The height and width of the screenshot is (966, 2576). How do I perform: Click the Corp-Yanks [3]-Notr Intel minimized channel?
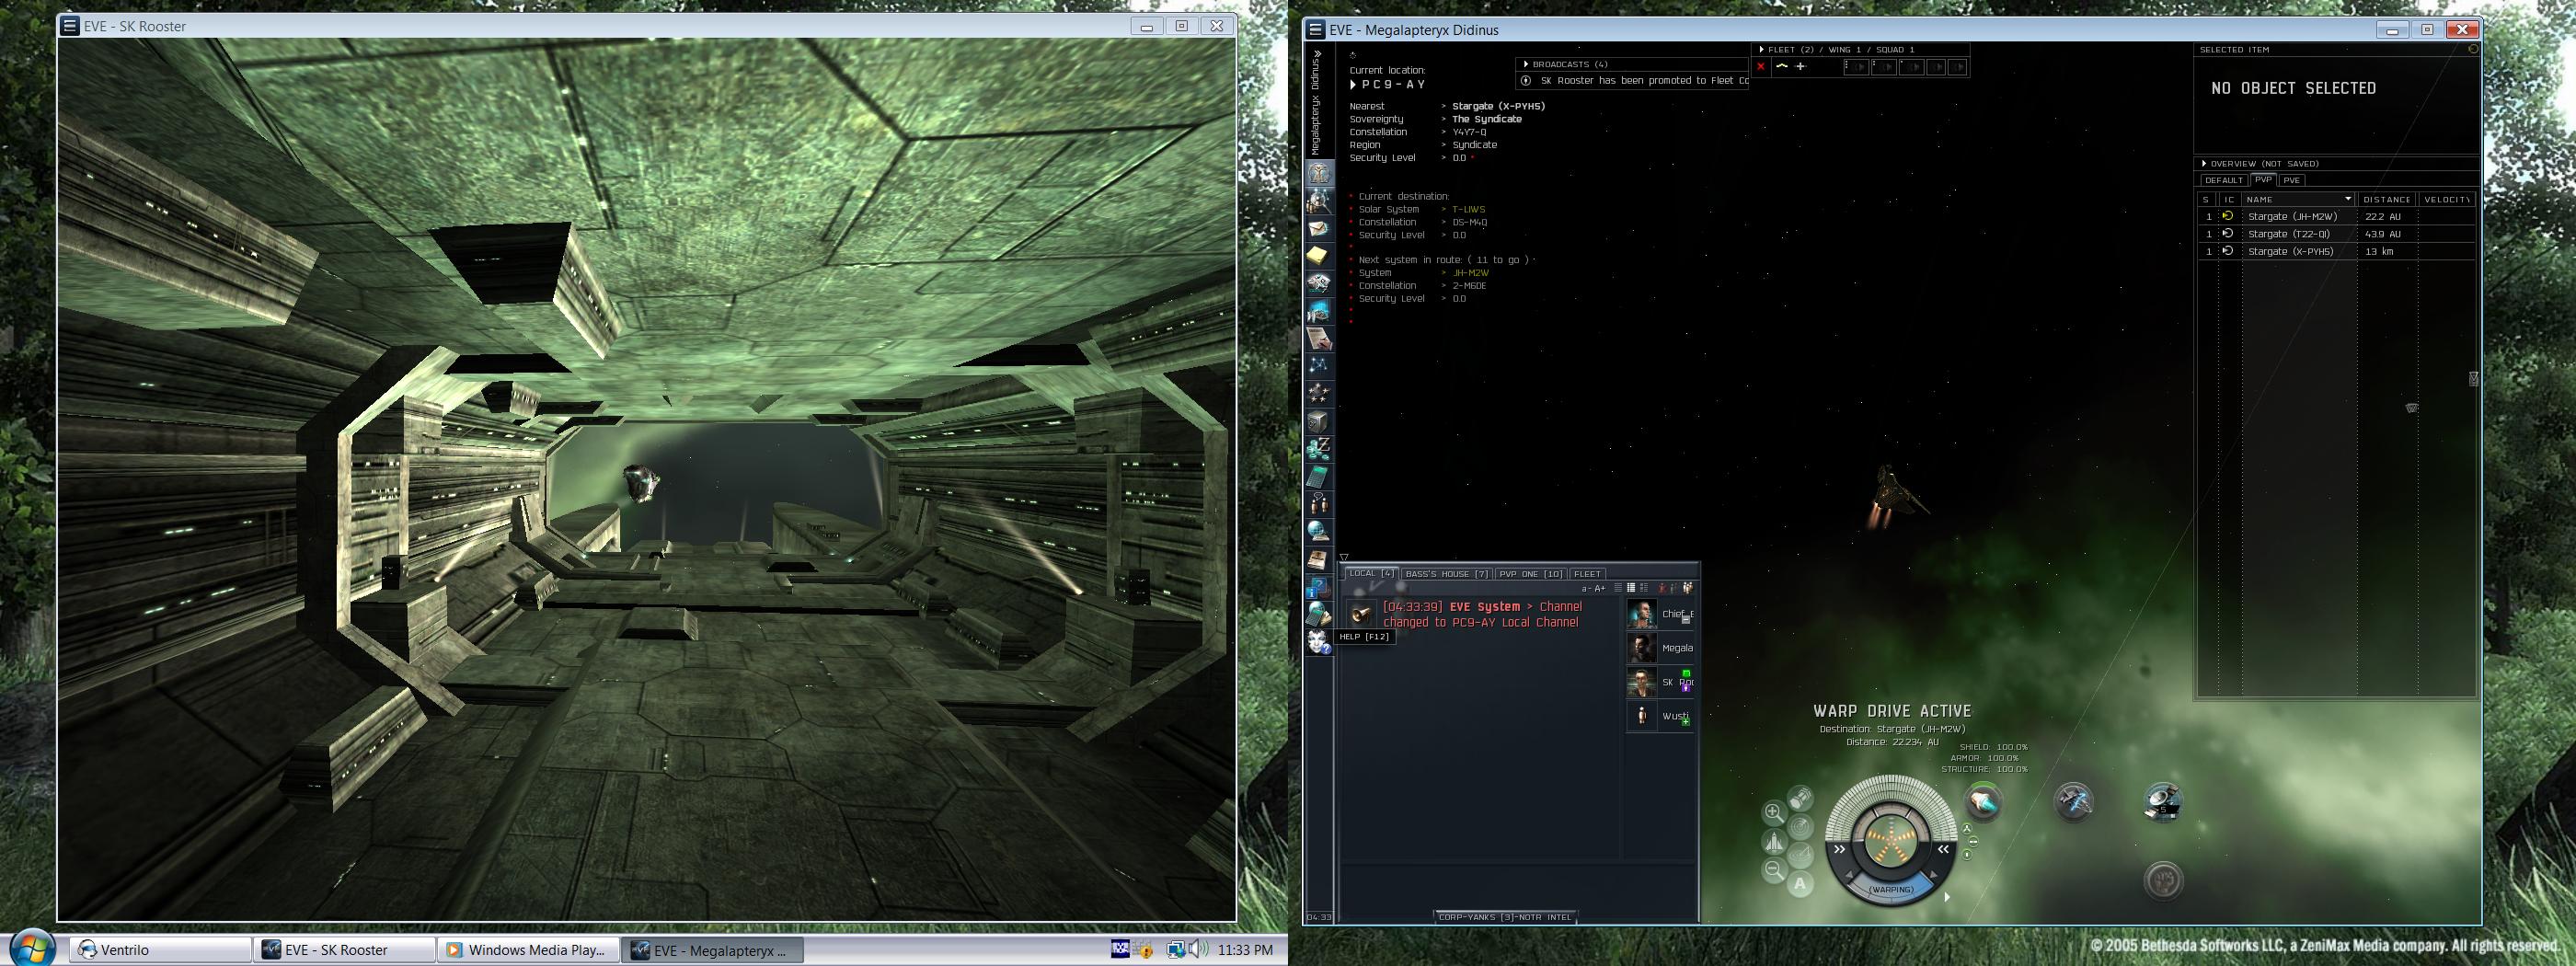1505,917
